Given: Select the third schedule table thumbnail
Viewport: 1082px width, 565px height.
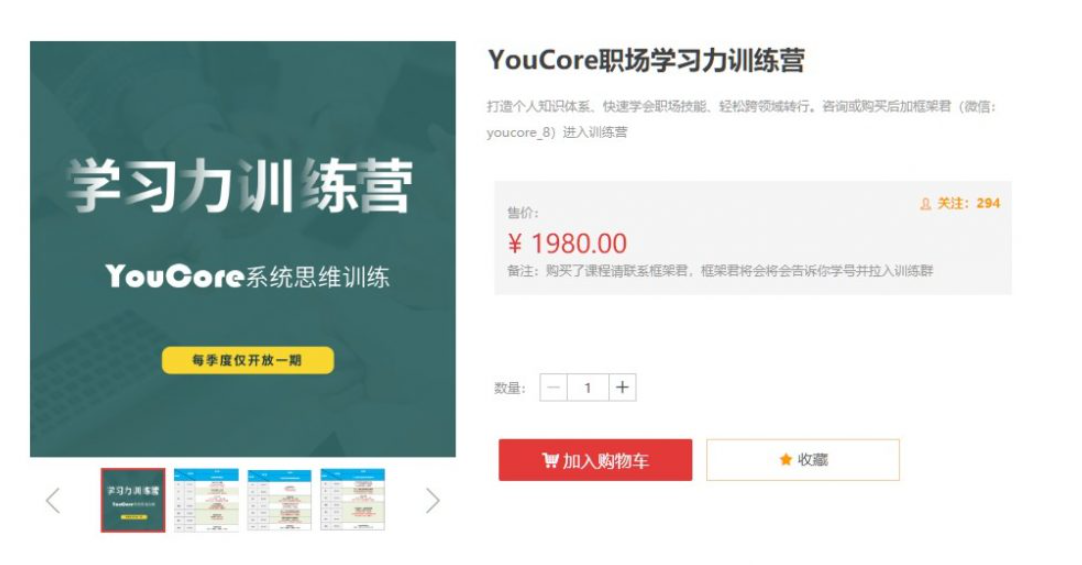Looking at the screenshot, I should click(x=279, y=500).
